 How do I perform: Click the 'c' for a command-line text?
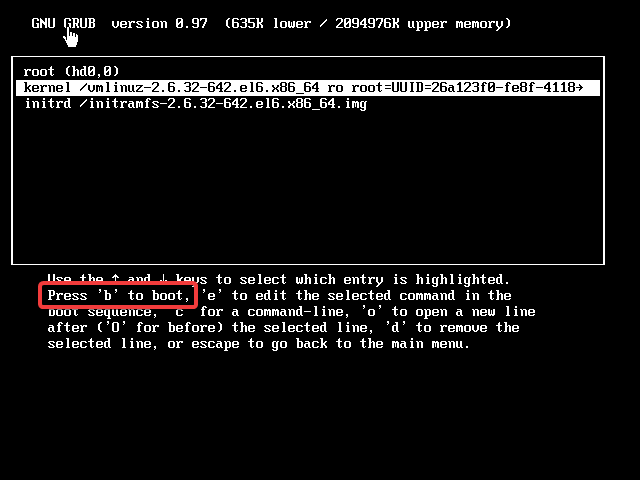(262, 312)
